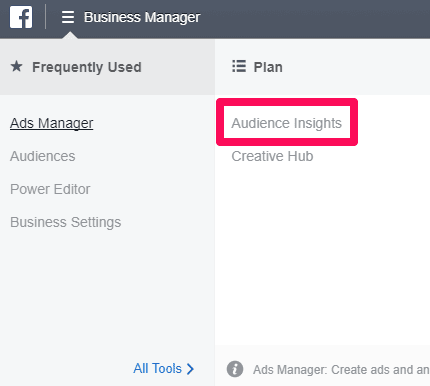Click the Ads Manager description text at the bottom
The width and height of the screenshot is (430, 386).
click(341, 370)
